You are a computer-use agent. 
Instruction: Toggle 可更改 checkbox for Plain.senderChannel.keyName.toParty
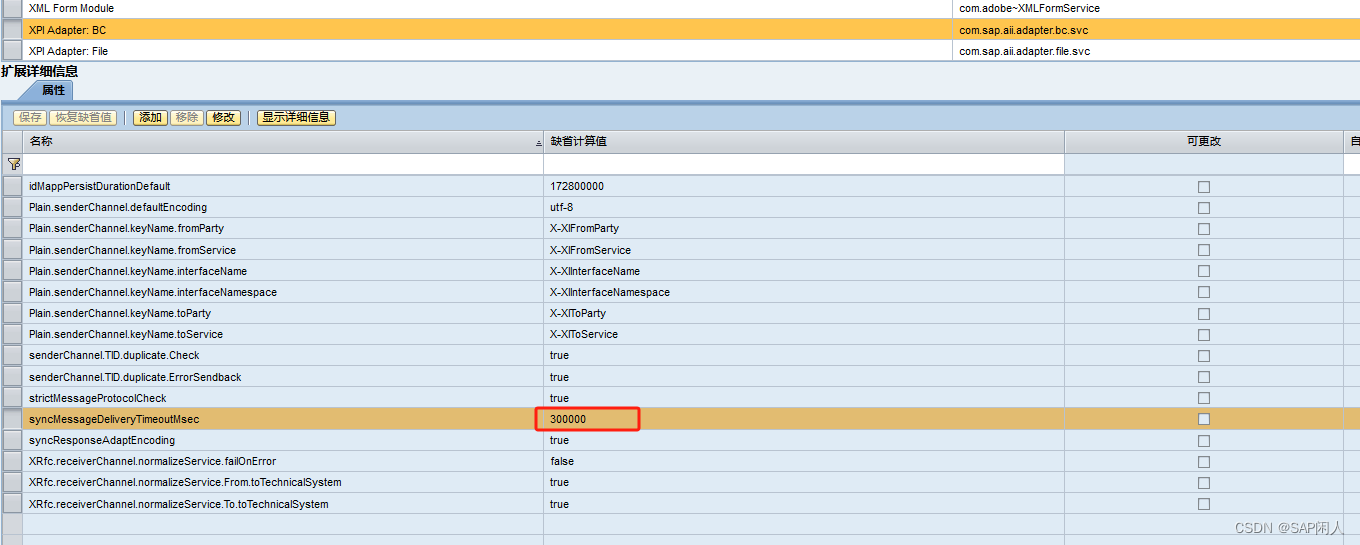coord(1204,313)
